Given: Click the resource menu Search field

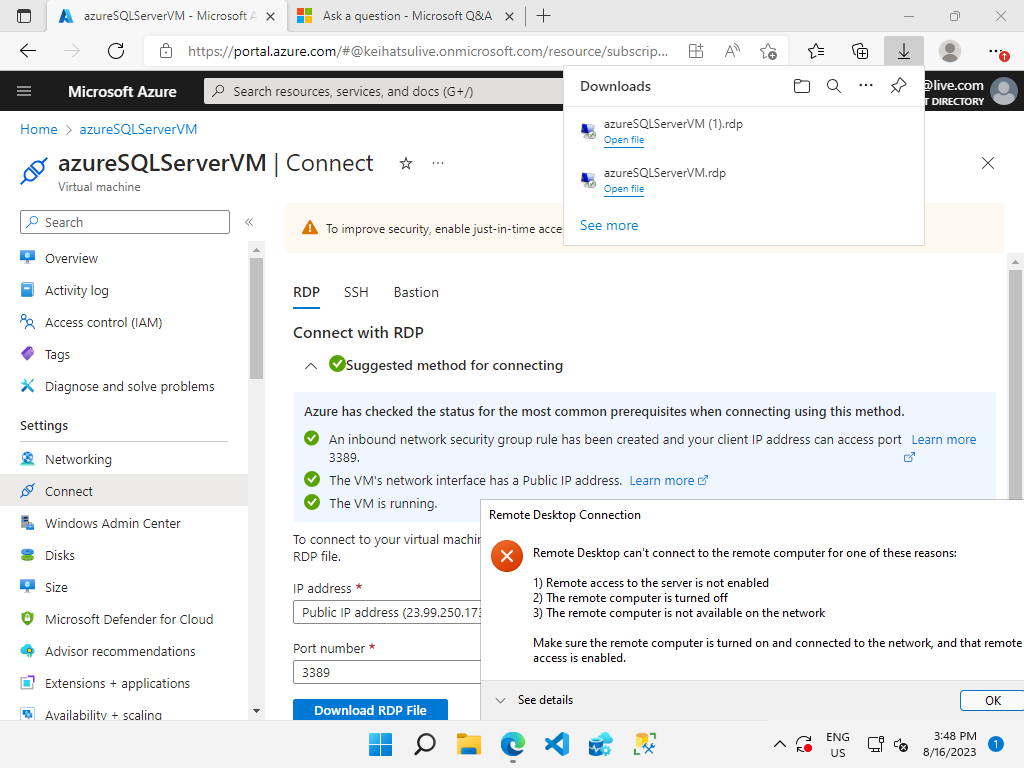Looking at the screenshot, I should tap(125, 222).
